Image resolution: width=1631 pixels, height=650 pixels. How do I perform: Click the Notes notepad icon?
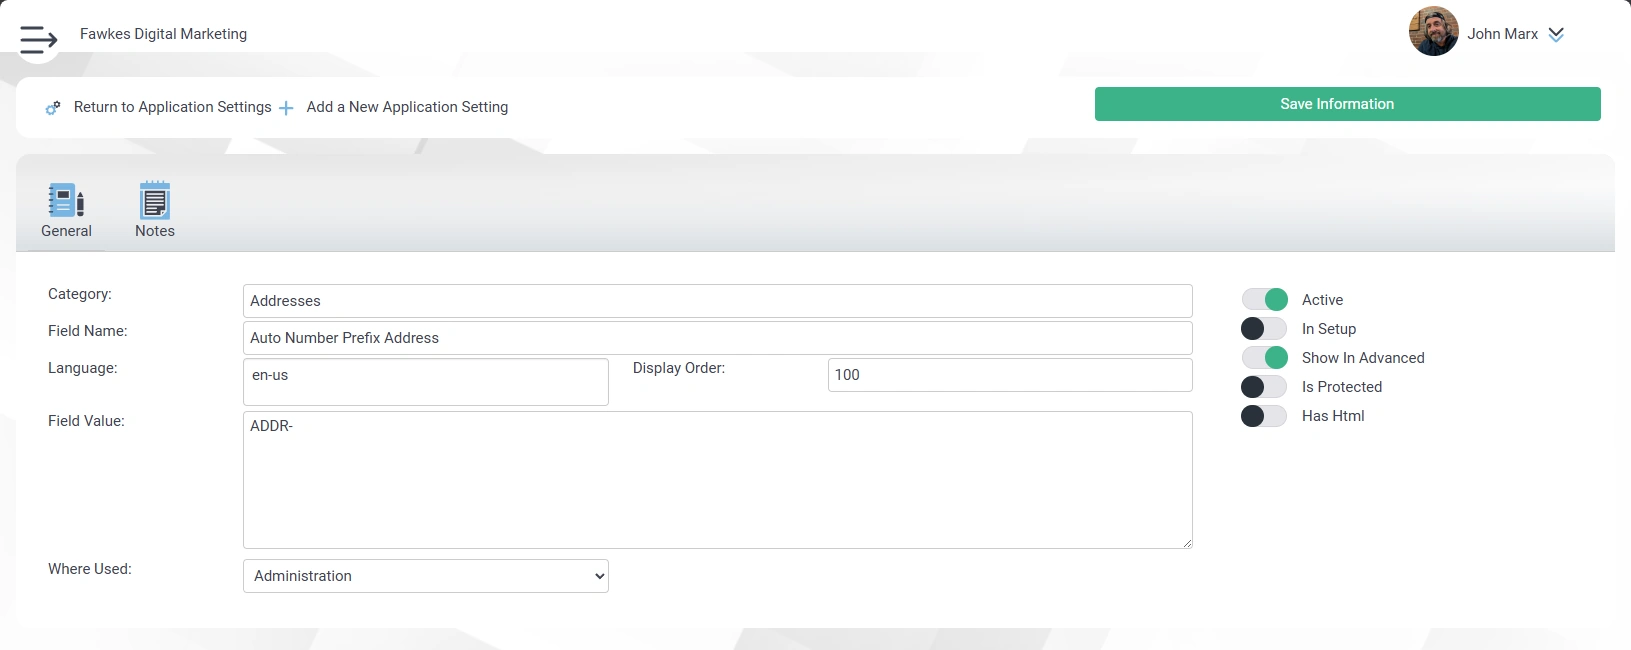tap(154, 200)
